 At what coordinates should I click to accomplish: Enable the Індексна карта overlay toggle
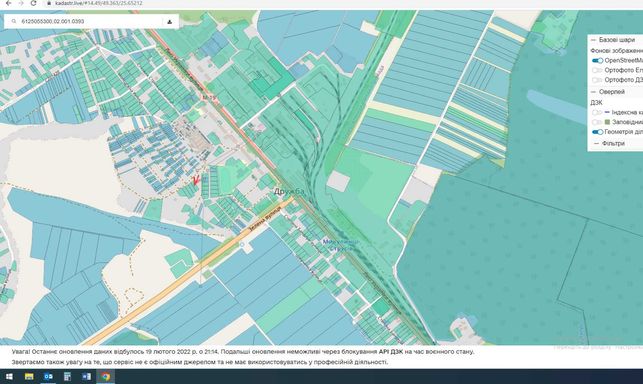coord(597,112)
